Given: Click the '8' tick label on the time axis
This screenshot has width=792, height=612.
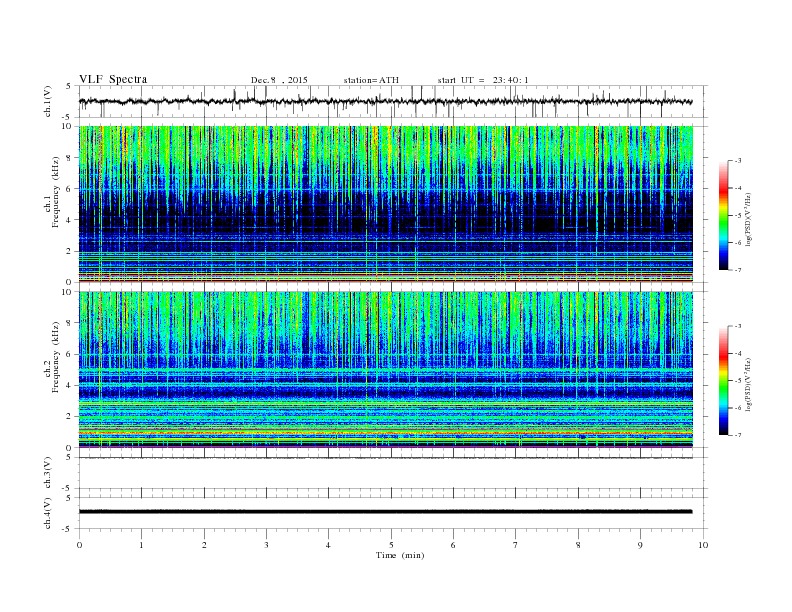Looking at the screenshot, I should click(x=578, y=545).
